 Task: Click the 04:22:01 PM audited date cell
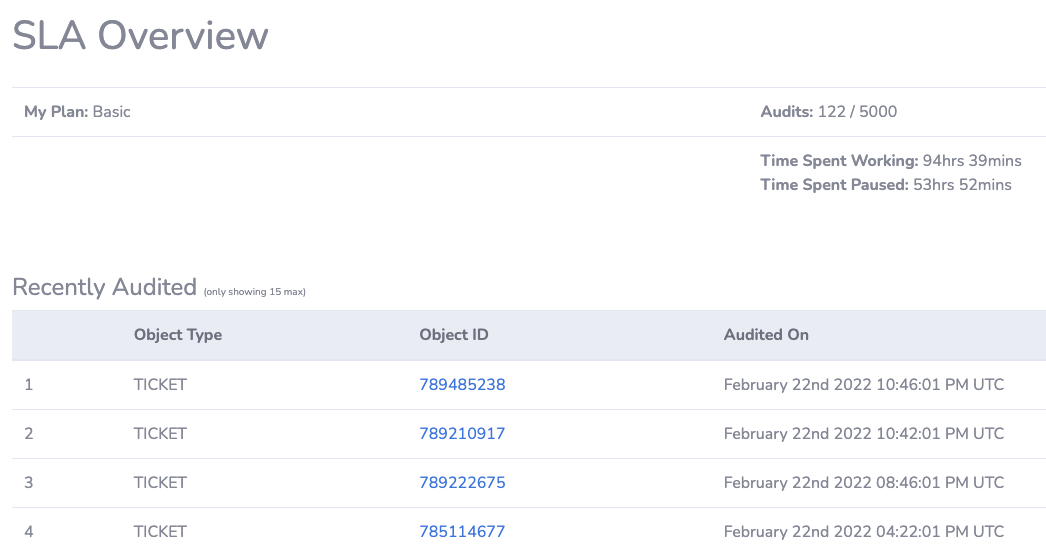pyautogui.click(x=864, y=532)
